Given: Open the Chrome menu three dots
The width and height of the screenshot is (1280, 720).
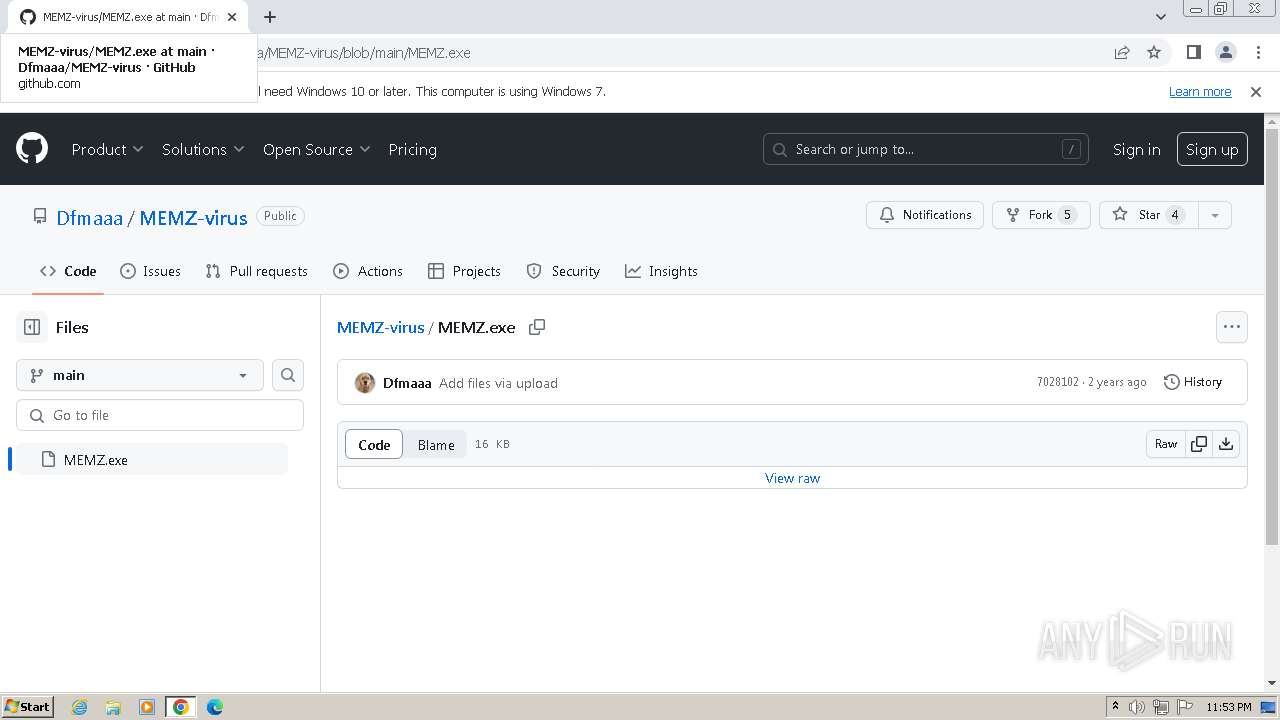Looking at the screenshot, I should [x=1256, y=52].
